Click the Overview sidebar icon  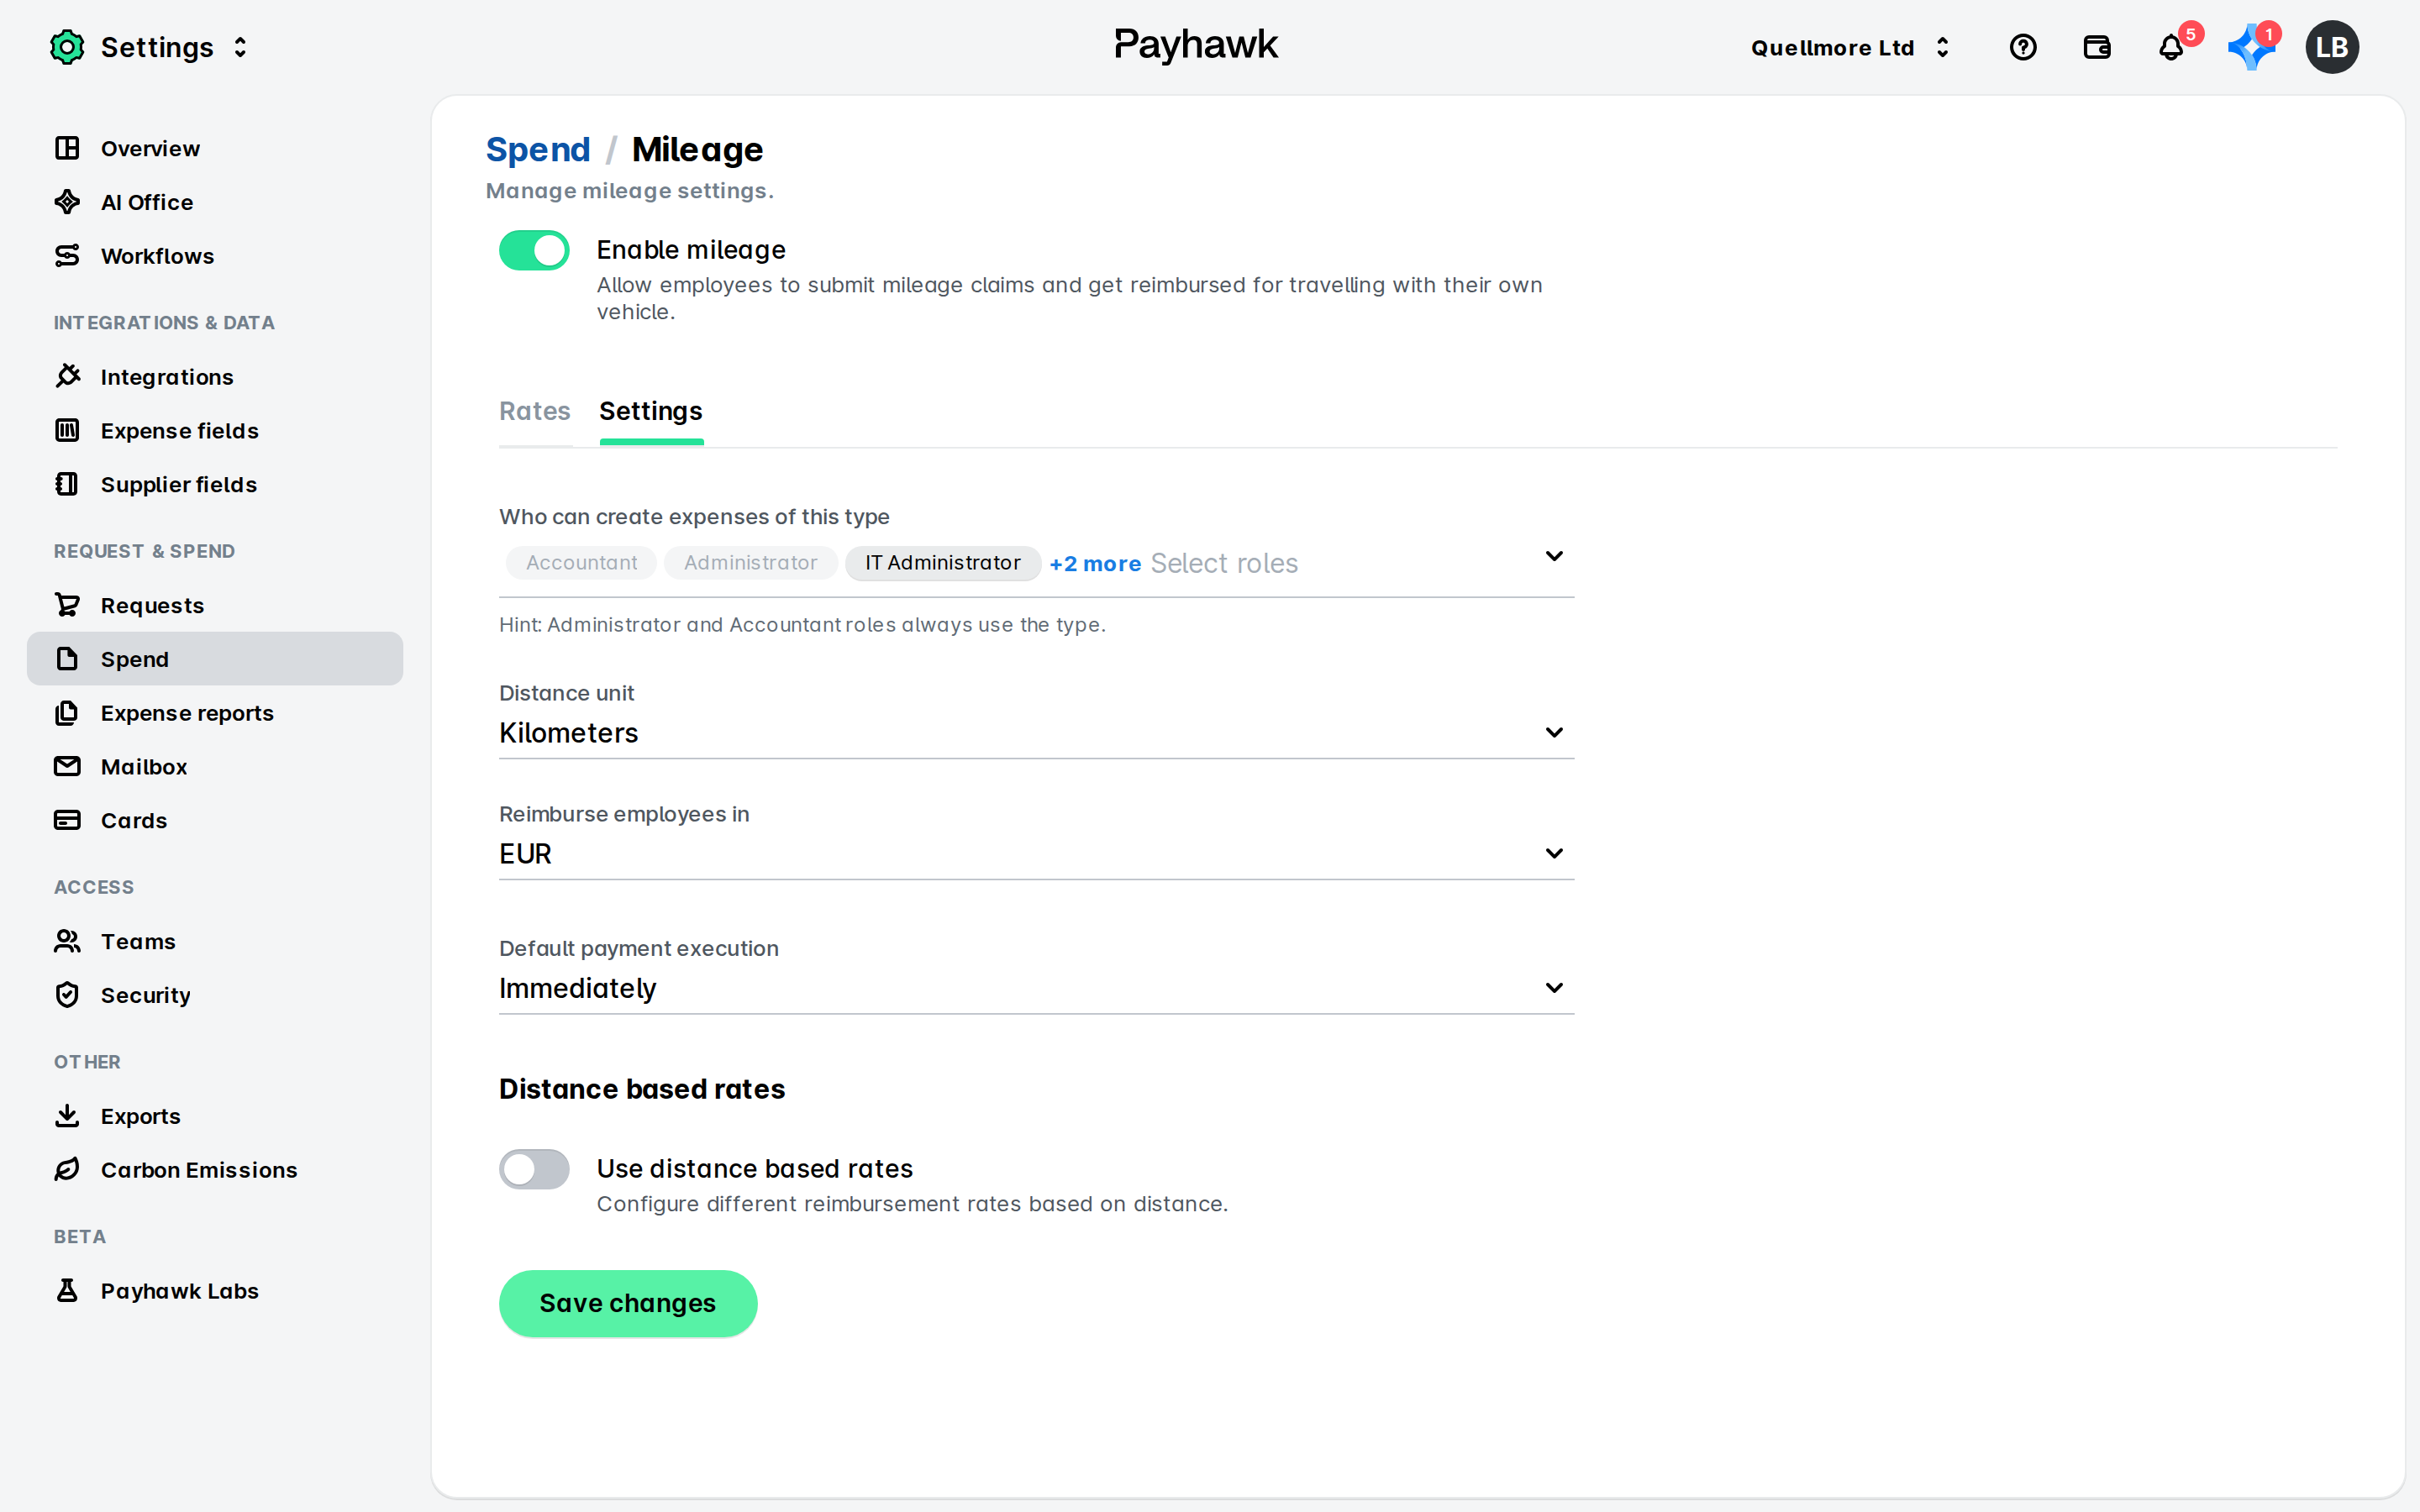pos(67,148)
